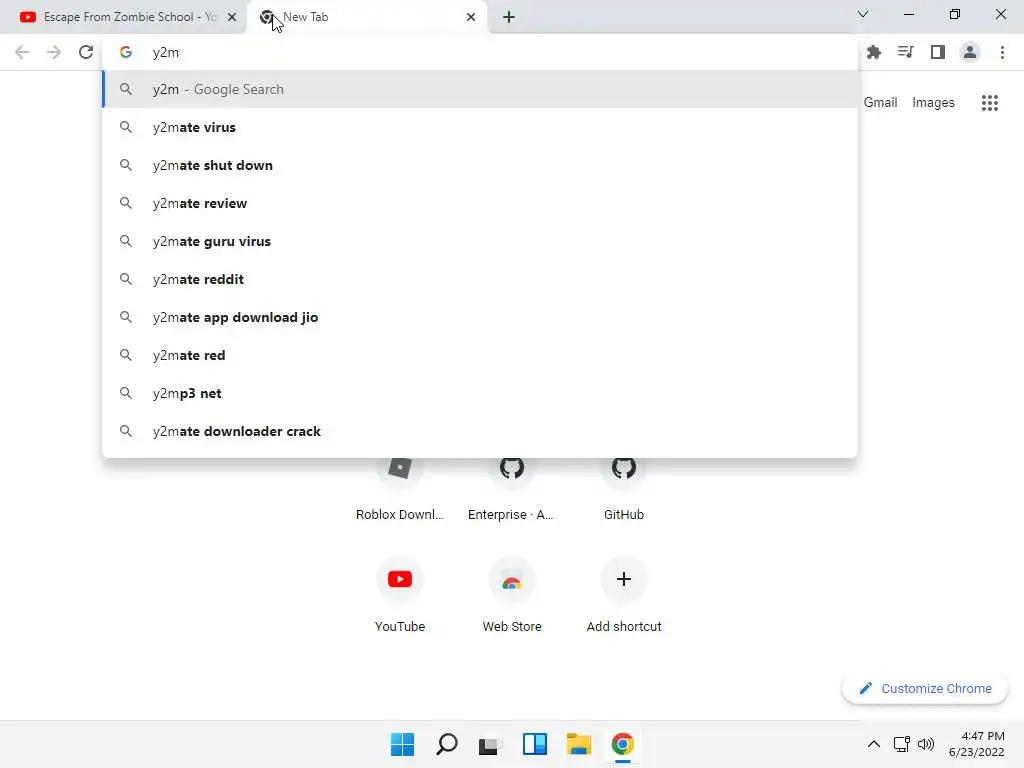Viewport: 1024px width, 768px height.
Task: Open the profile avatar icon
Action: point(970,52)
